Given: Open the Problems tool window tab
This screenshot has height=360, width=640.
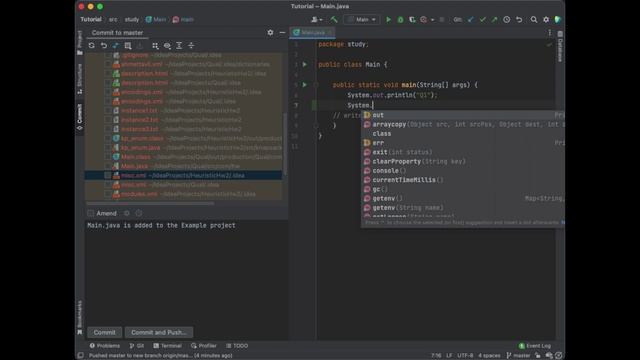Looking at the screenshot, I should (x=104, y=346).
